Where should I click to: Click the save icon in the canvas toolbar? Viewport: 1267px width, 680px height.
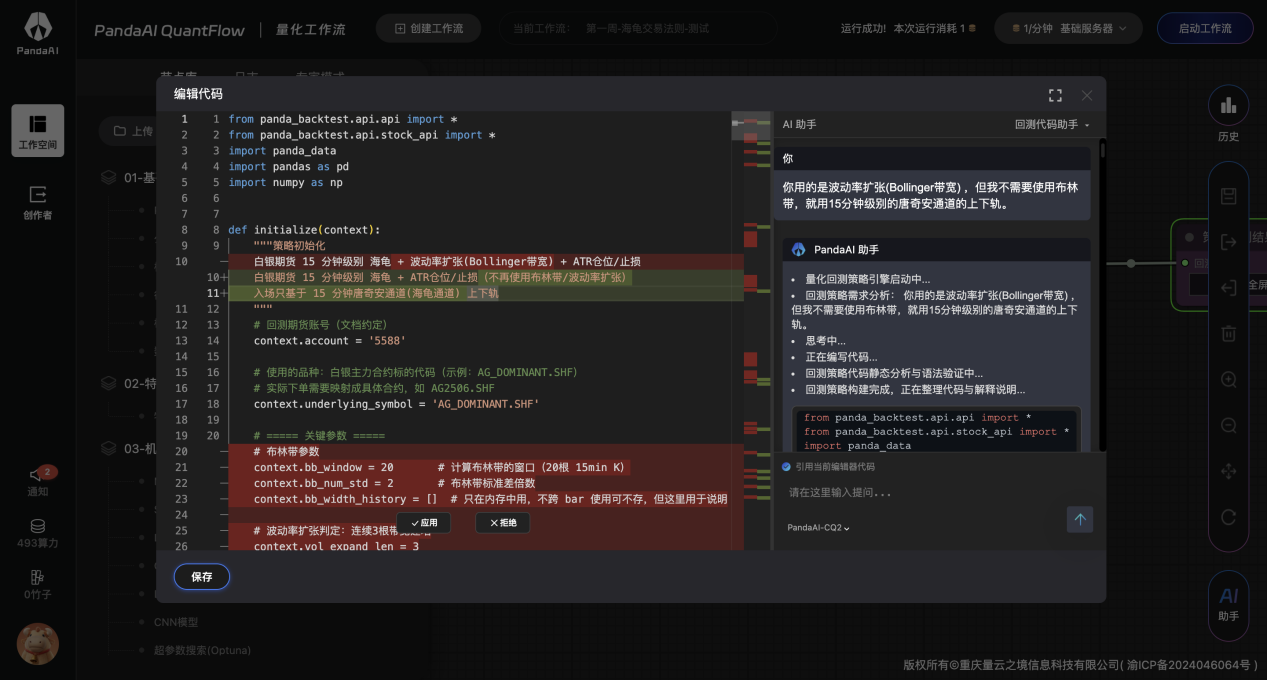tap(1229, 196)
